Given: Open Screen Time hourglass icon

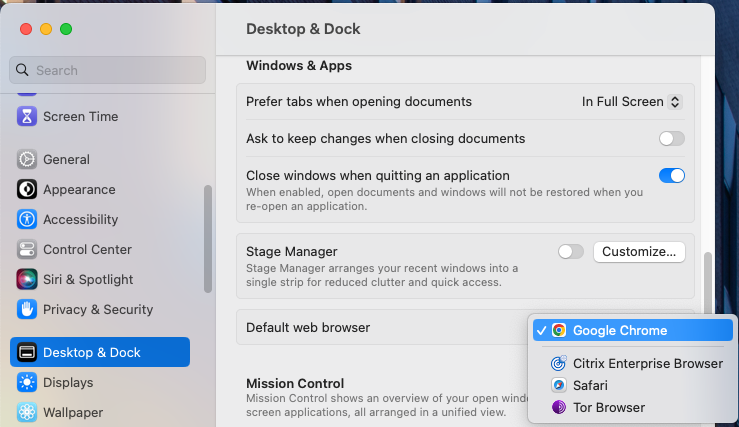Looking at the screenshot, I should pos(27,116).
